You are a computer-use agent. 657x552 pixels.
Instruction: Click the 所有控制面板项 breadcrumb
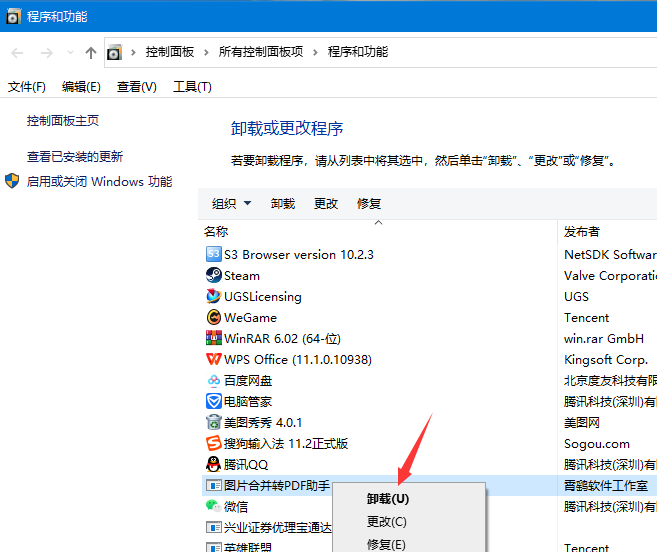pyautogui.click(x=261, y=52)
